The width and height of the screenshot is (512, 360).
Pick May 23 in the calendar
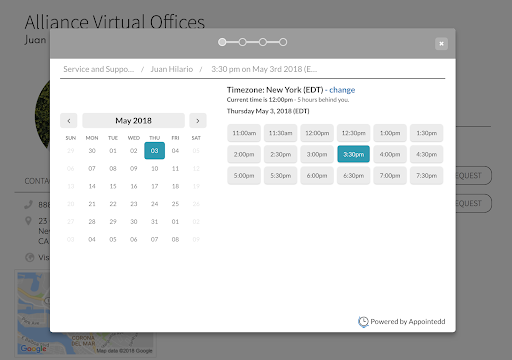[134, 204]
